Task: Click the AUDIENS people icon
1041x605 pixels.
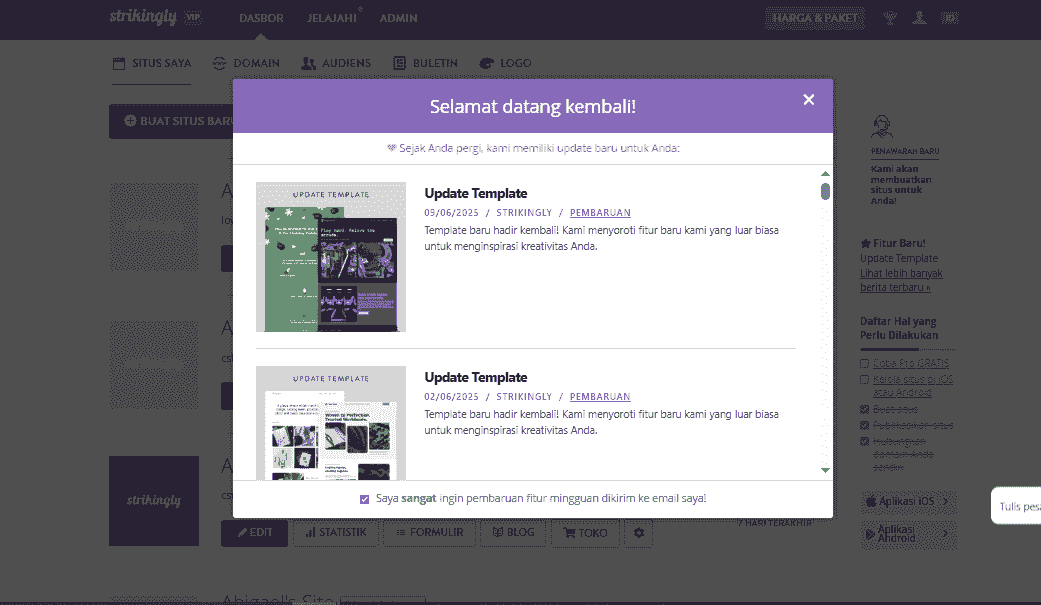Action: pos(308,63)
